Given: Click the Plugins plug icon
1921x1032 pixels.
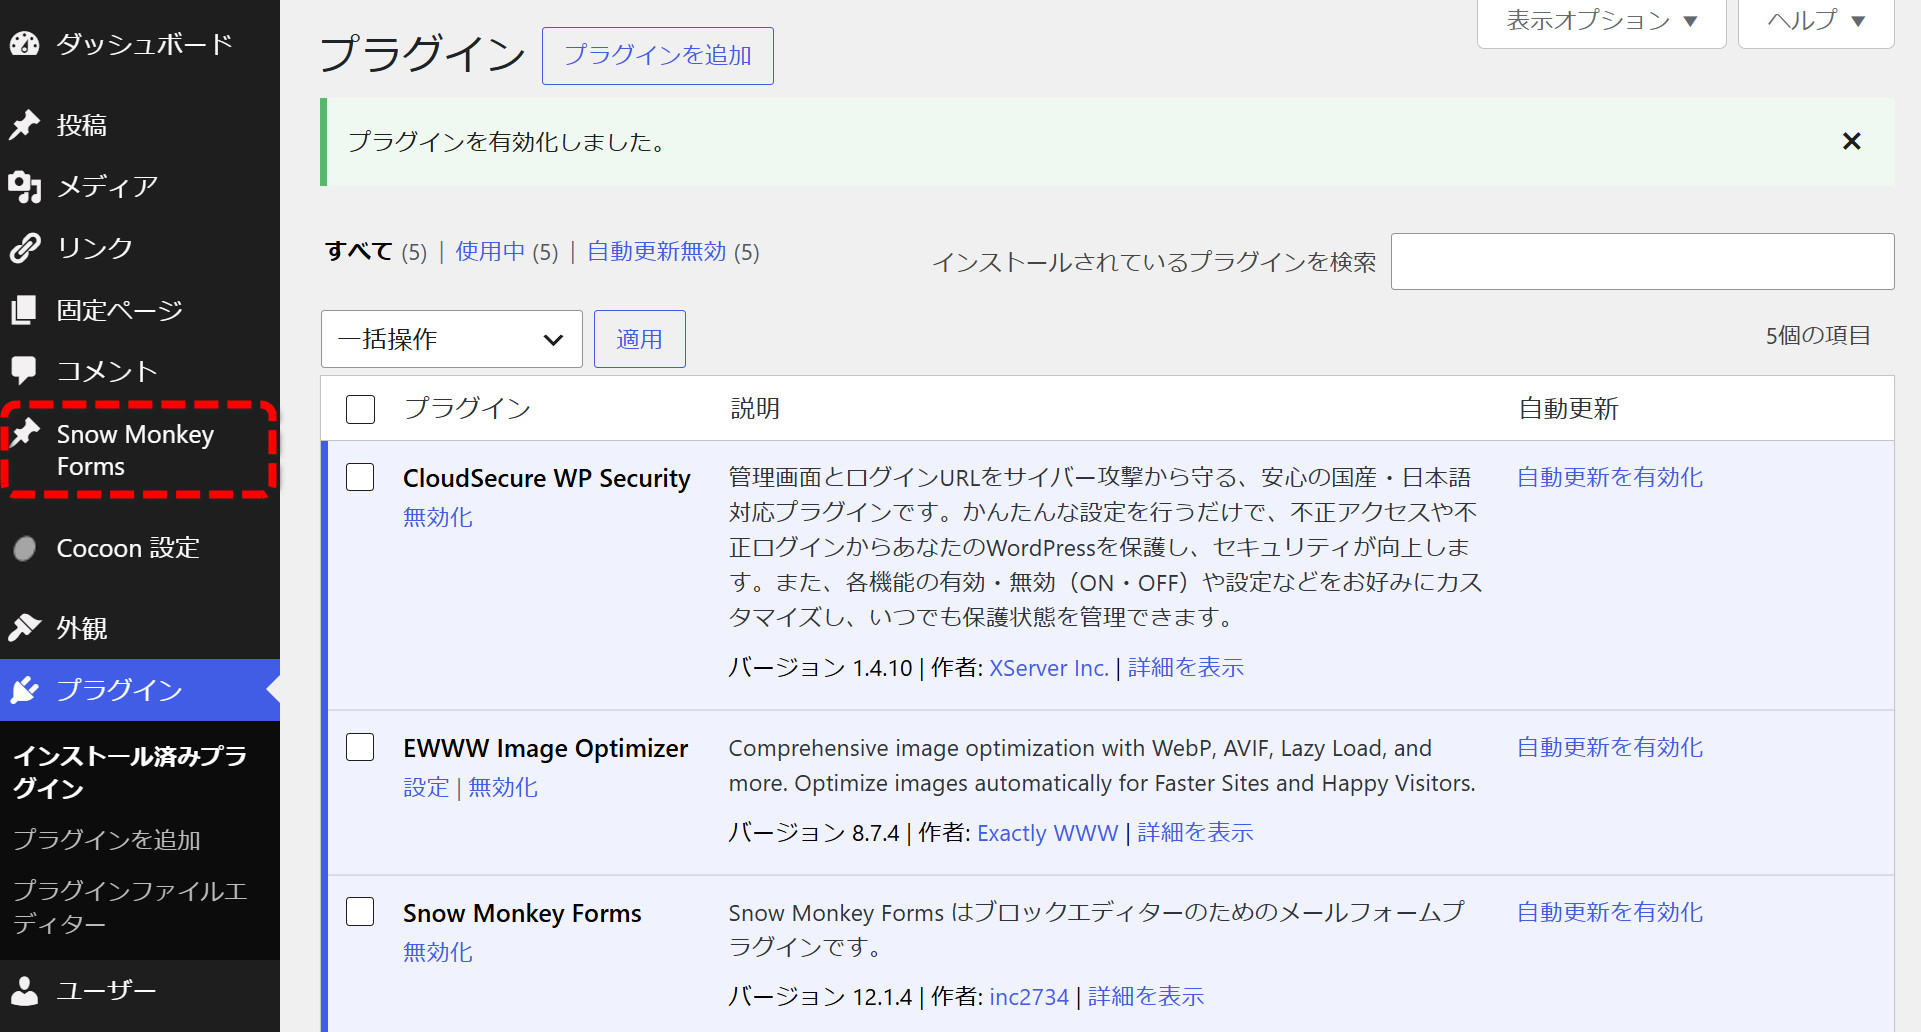Looking at the screenshot, I should (24, 690).
